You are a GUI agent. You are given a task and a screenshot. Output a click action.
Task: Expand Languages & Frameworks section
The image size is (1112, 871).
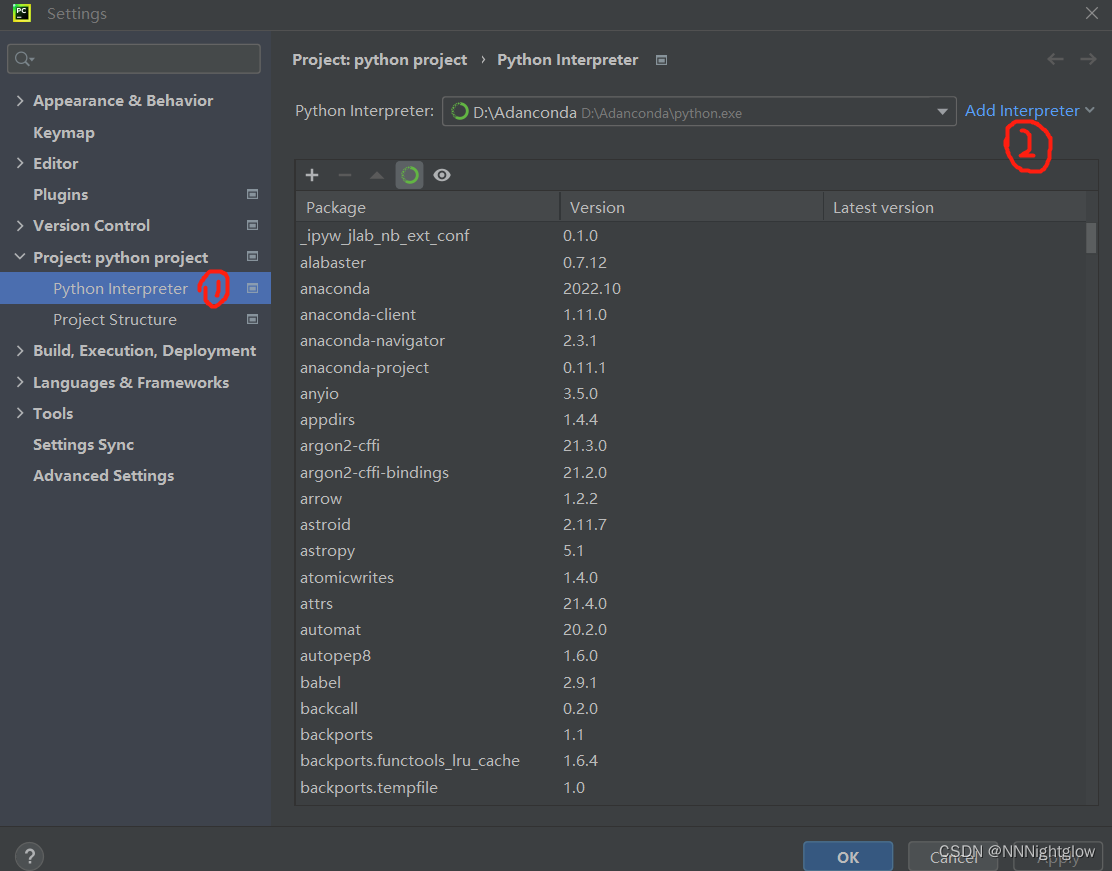pyautogui.click(x=20, y=382)
